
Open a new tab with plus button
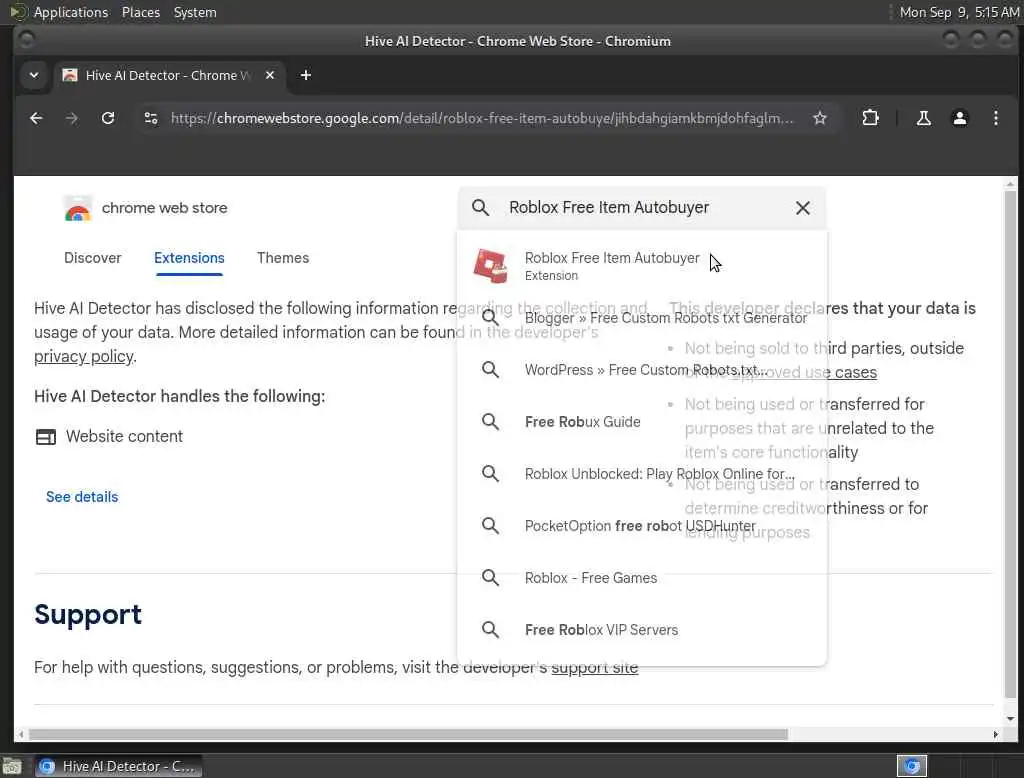(x=306, y=75)
